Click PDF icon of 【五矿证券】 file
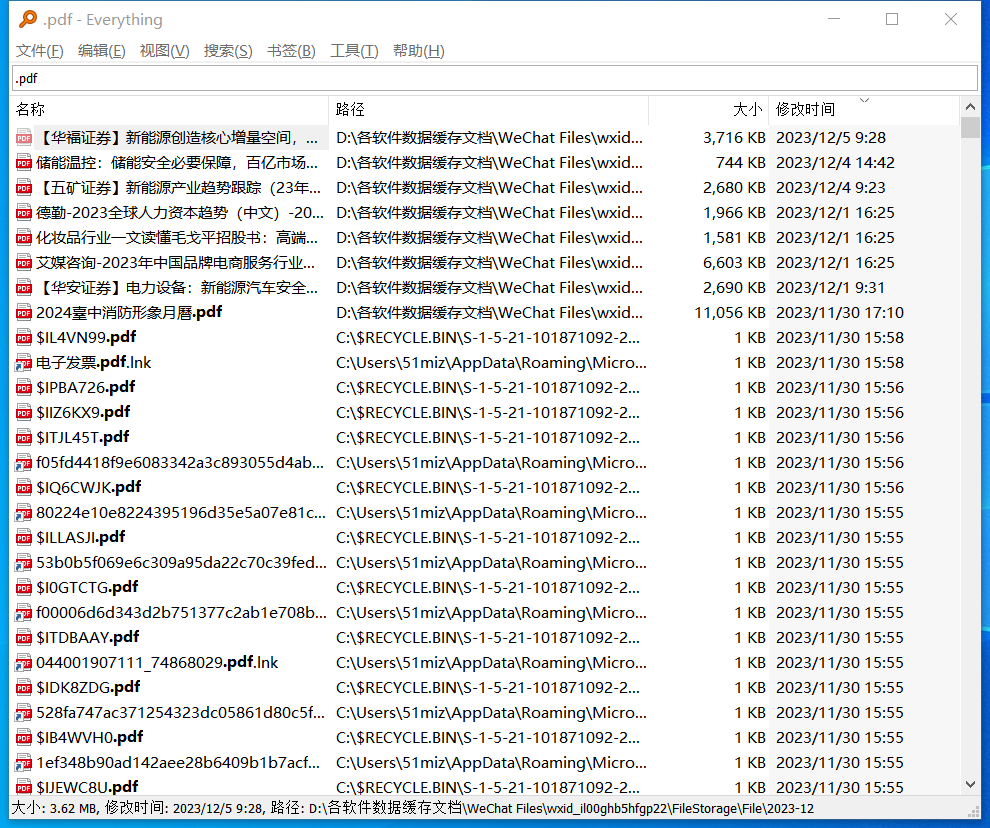Image resolution: width=990 pixels, height=828 pixels. click(x=24, y=188)
